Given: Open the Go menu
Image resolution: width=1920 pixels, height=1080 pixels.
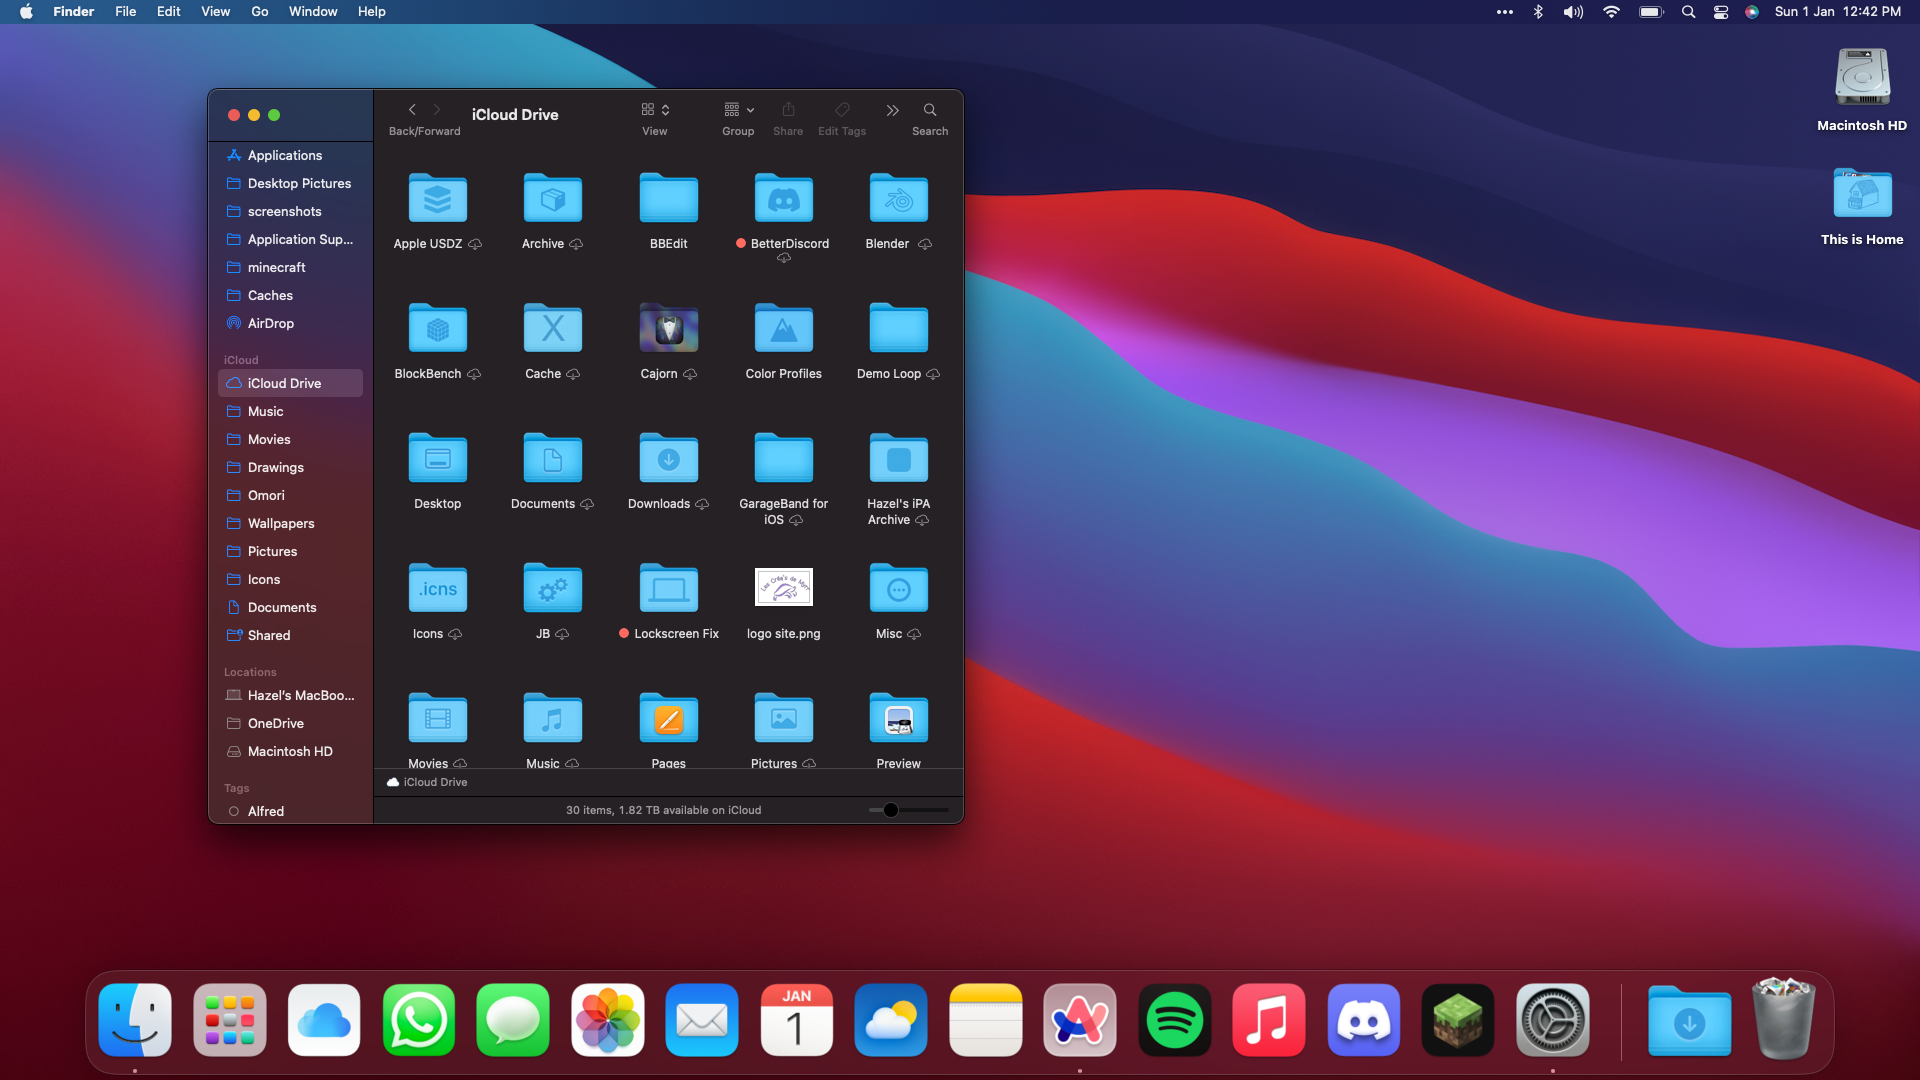Looking at the screenshot, I should 259,11.
